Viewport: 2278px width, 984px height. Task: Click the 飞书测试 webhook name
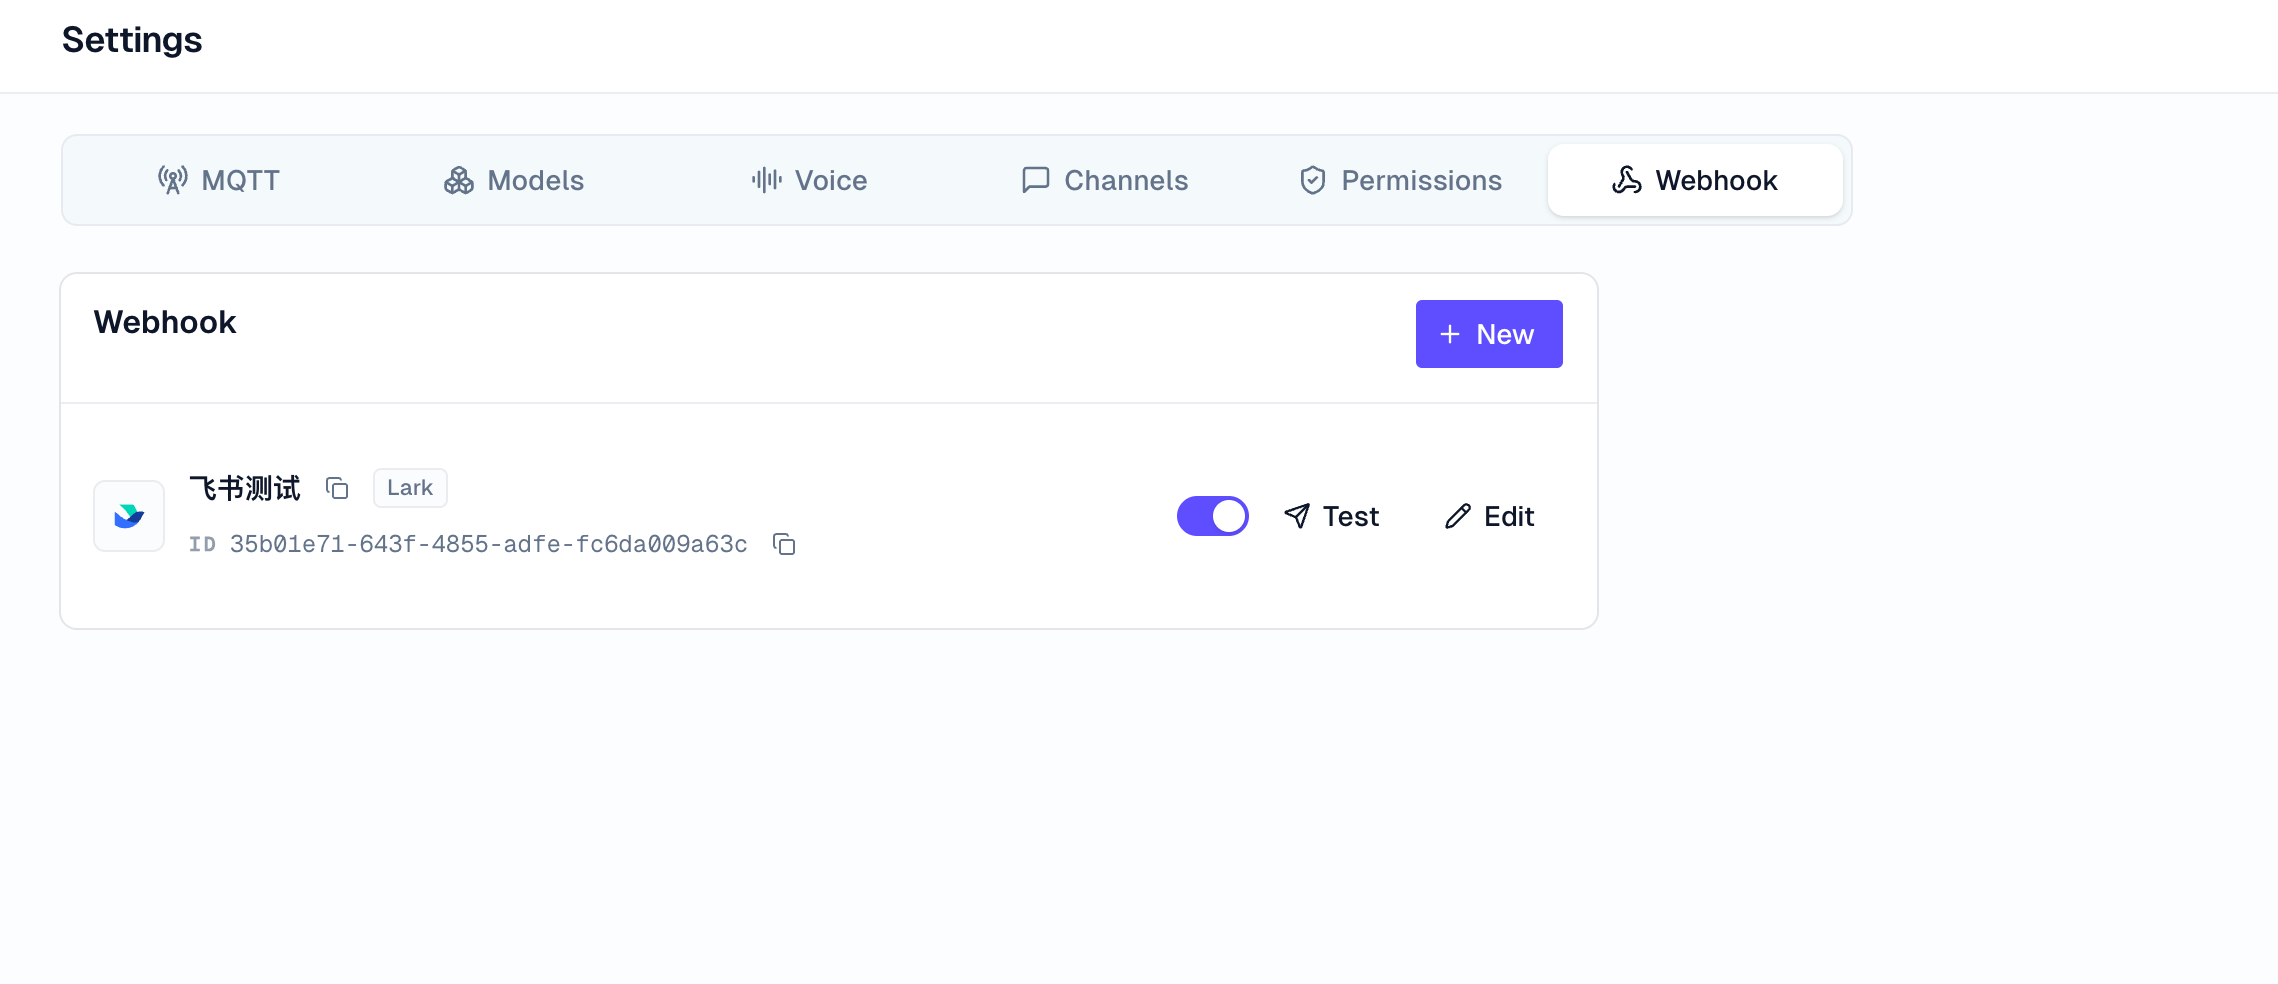pos(245,488)
